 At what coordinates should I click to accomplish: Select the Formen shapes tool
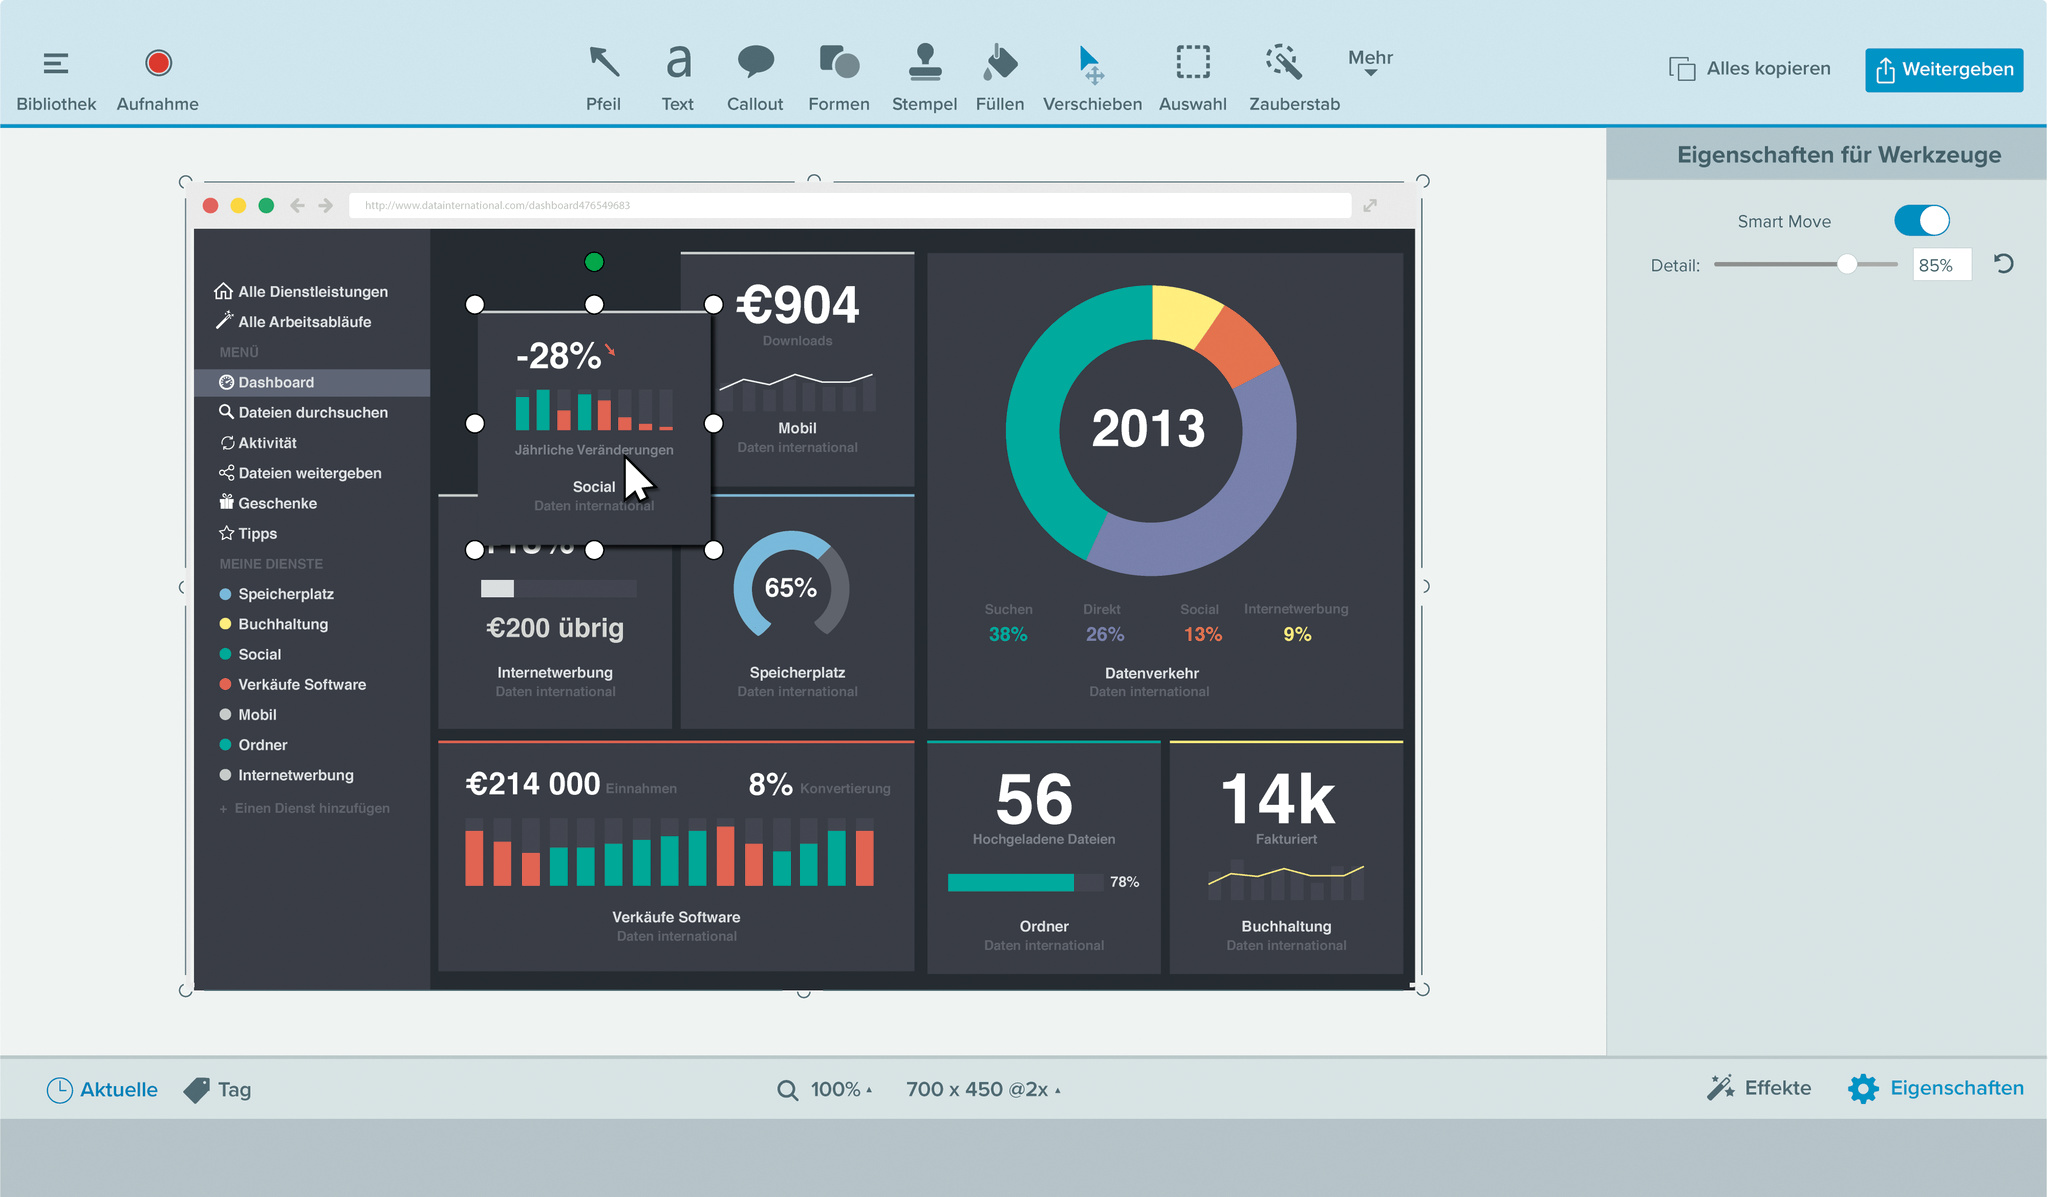click(x=838, y=77)
